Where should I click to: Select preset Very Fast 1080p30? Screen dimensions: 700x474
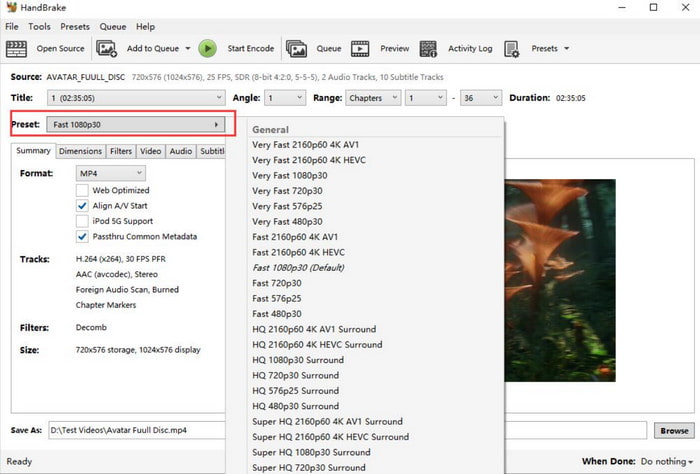click(x=289, y=175)
